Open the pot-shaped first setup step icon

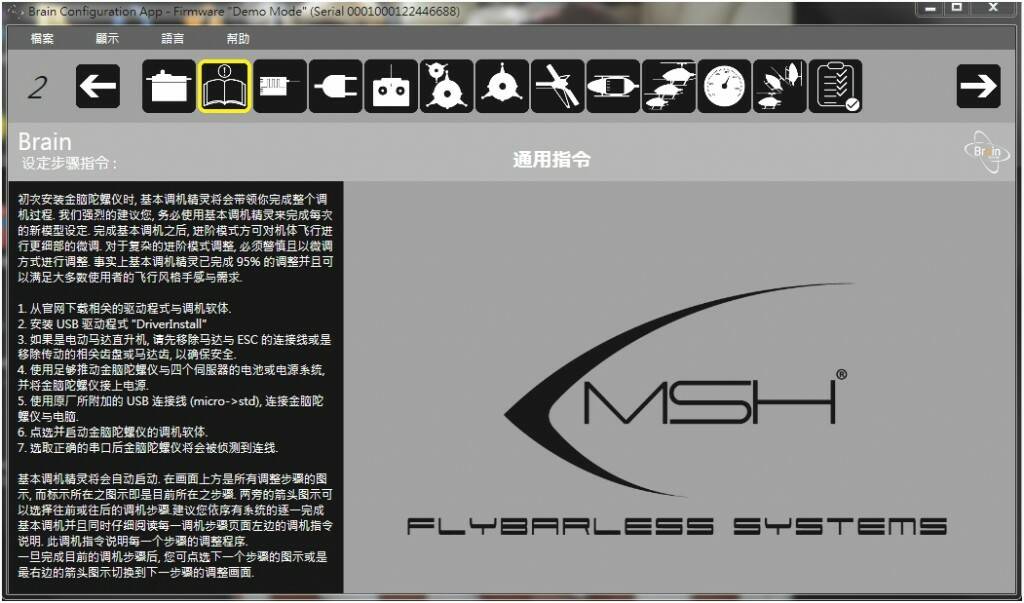coord(169,86)
